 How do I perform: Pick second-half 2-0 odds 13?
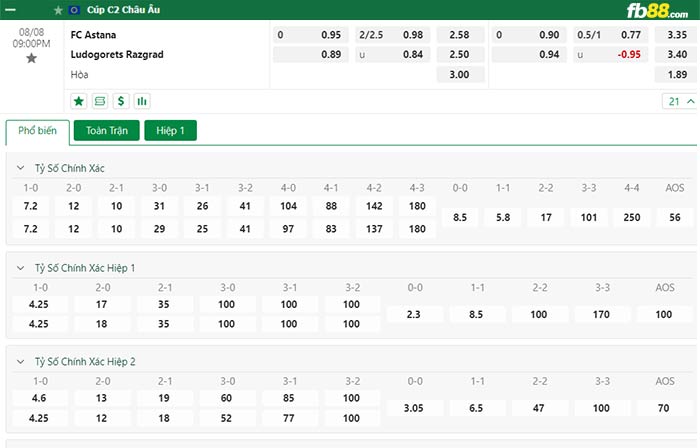point(102,398)
